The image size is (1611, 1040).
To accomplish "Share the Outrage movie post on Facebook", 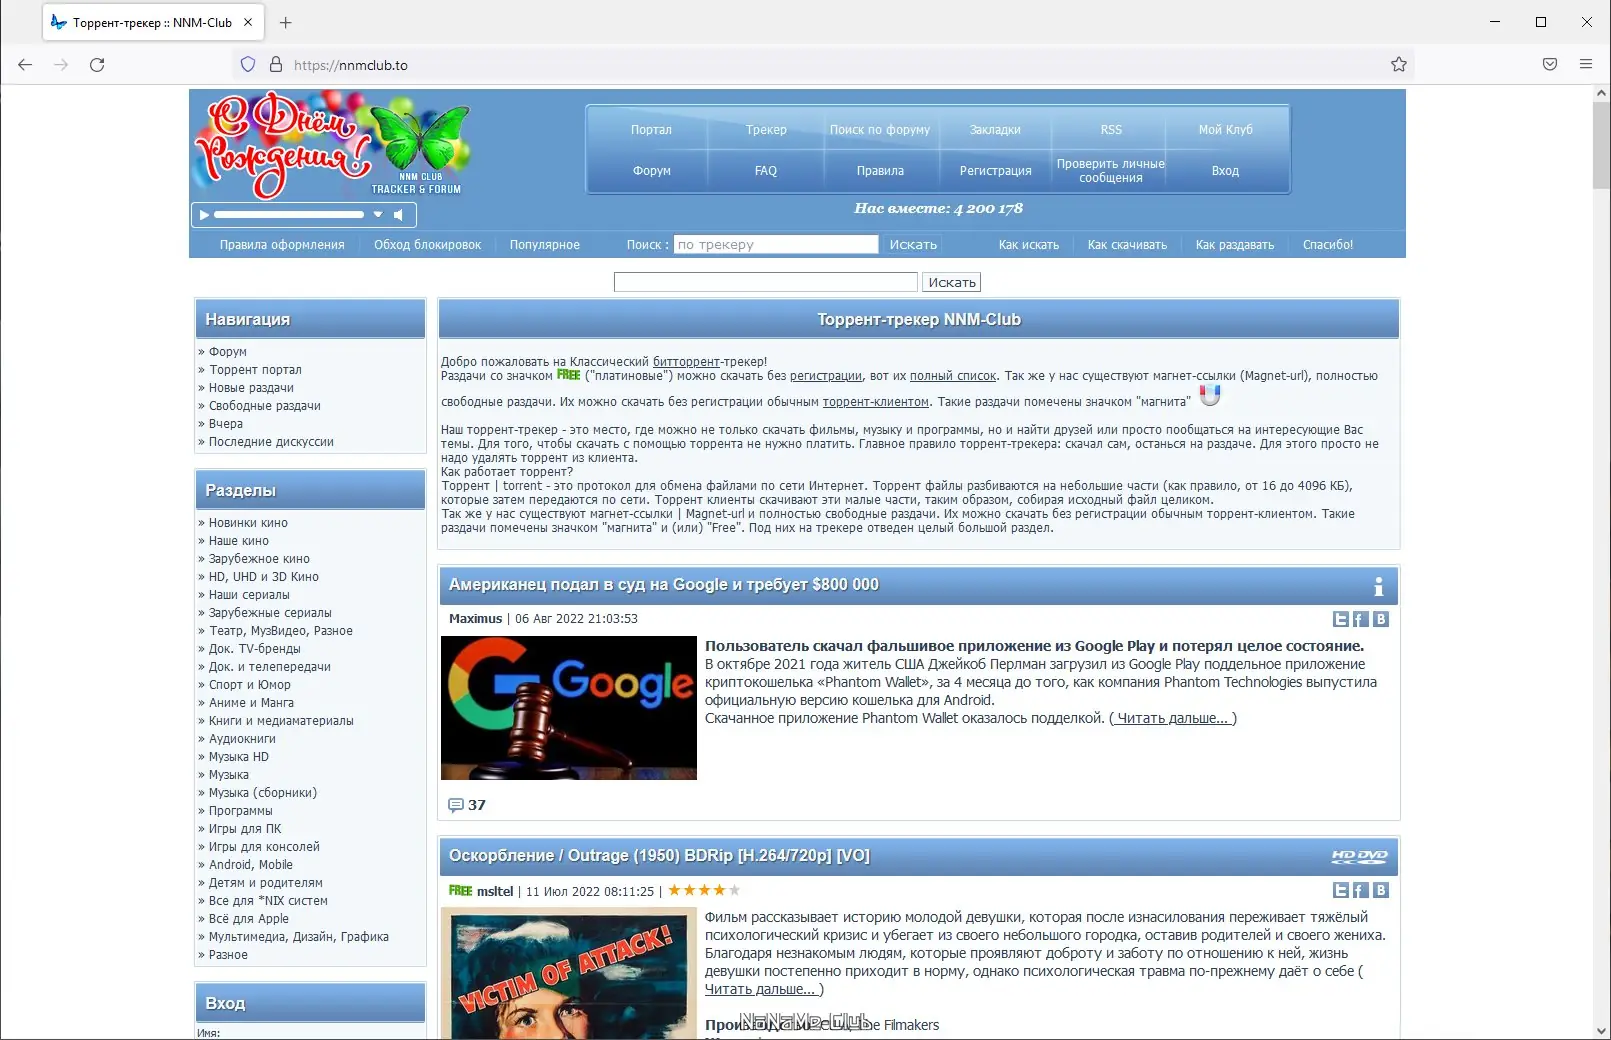I will click(1360, 889).
